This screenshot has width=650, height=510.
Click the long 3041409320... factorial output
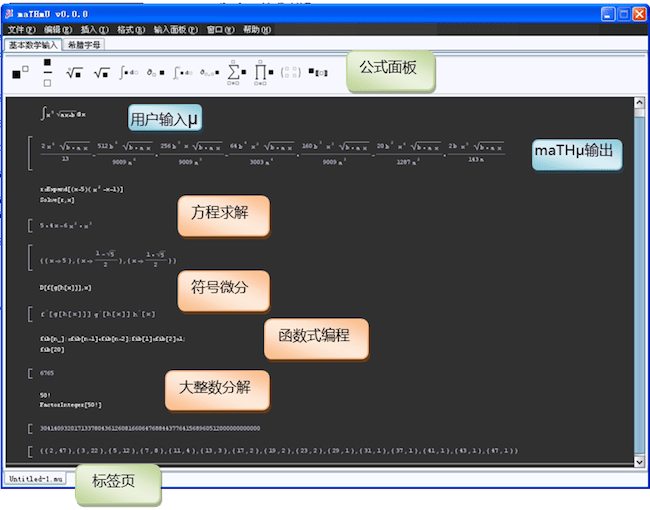pyautogui.click(x=150, y=428)
